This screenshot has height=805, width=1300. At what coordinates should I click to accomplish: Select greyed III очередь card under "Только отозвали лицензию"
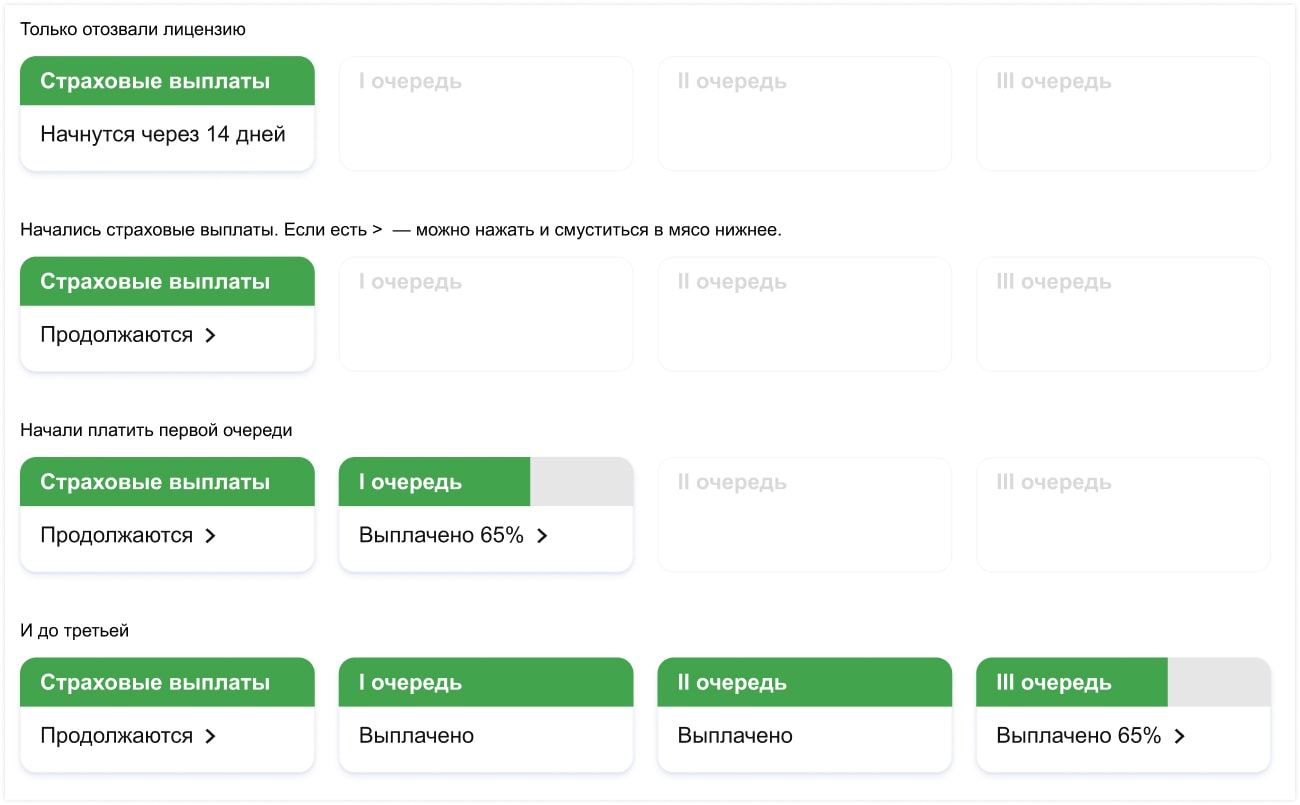(x=1122, y=113)
